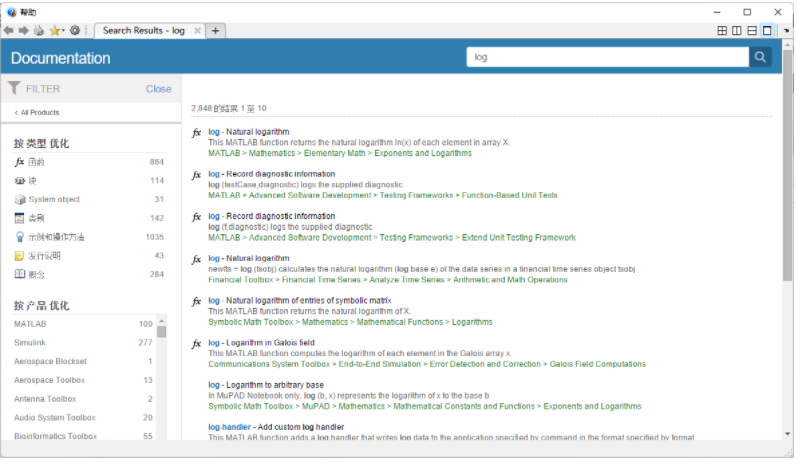The image size is (797, 467).
Task: Open Logarithms breadcrumb under symbolic matrix
Action: pos(472,322)
